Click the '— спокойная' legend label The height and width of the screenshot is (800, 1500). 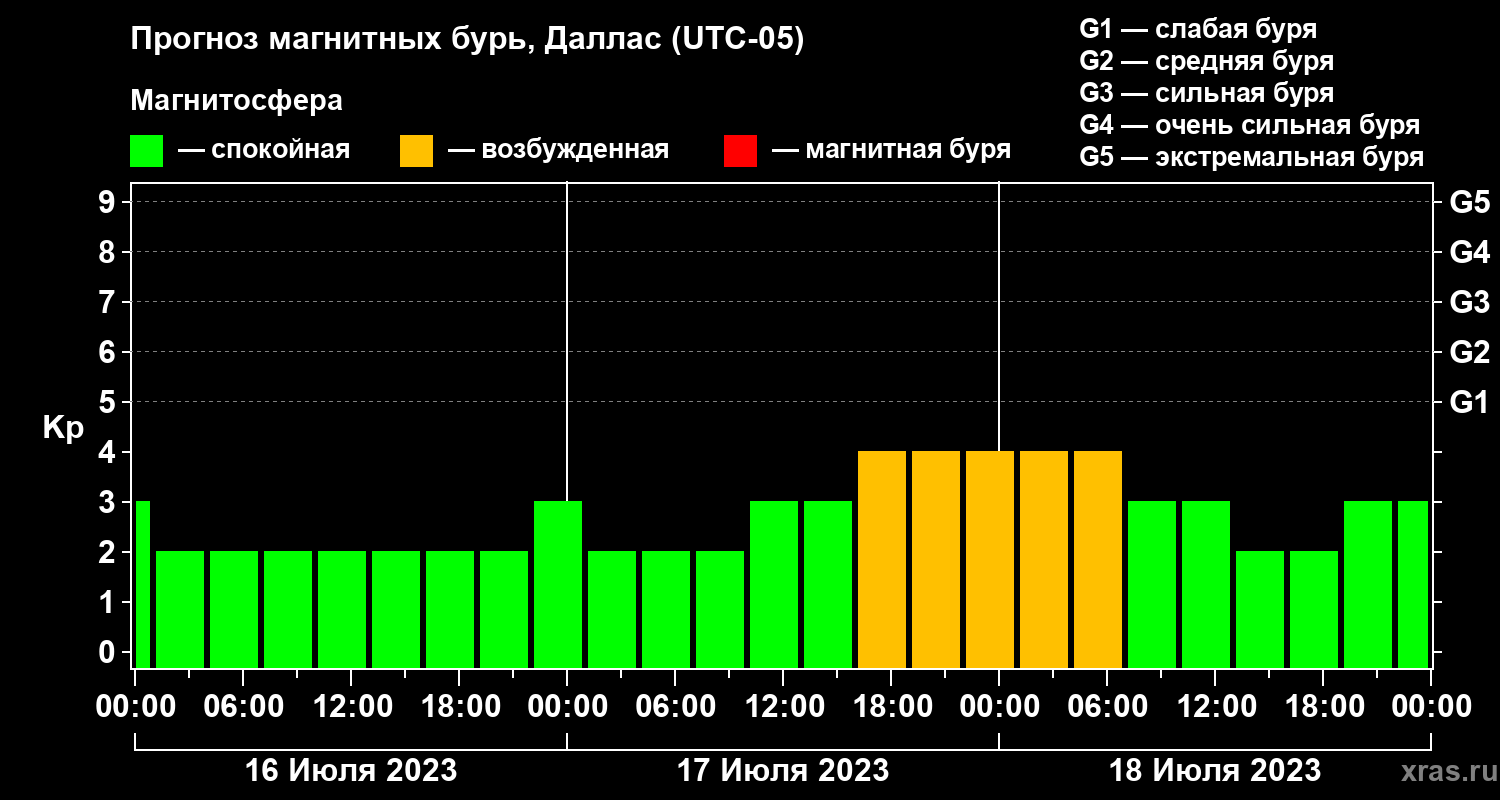click(264, 150)
